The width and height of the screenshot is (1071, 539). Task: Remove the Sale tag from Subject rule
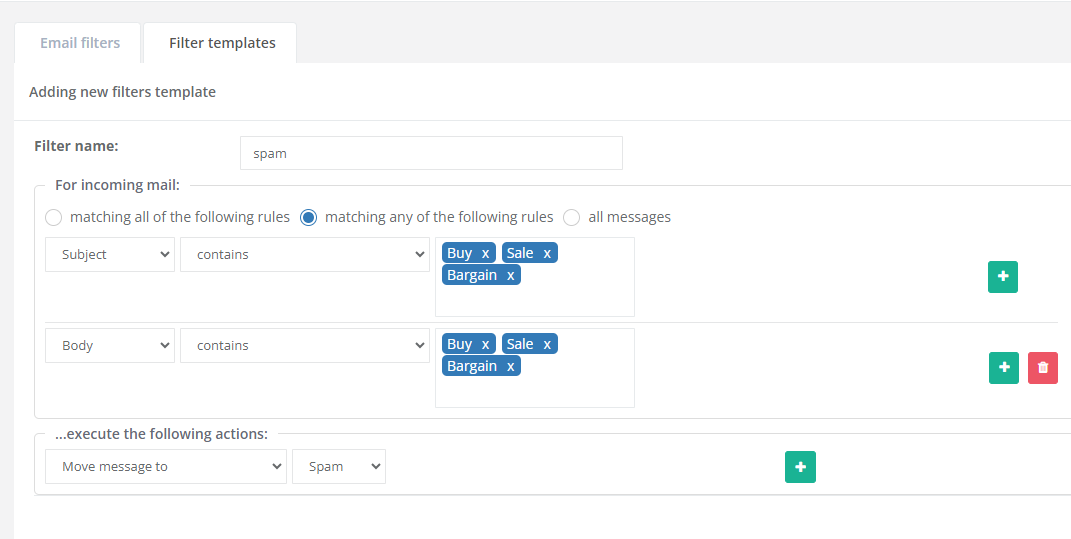coord(547,254)
